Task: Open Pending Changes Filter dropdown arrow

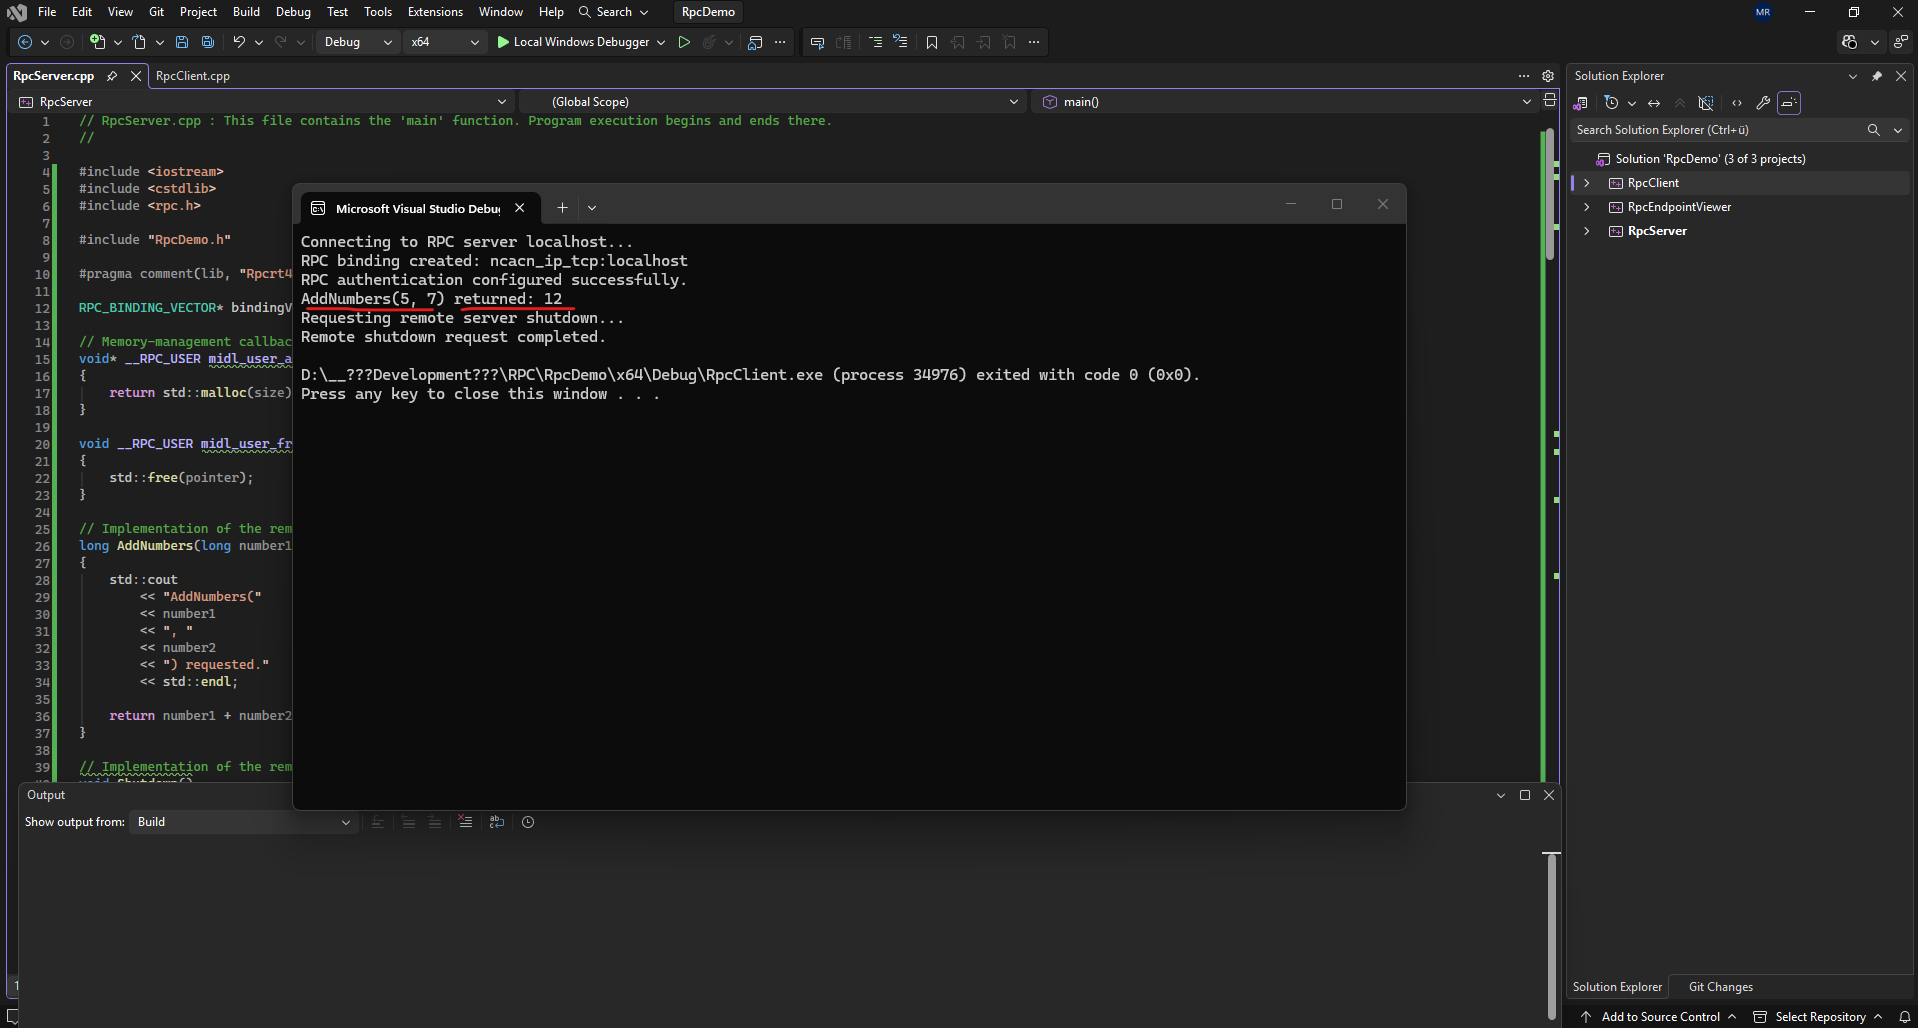Action: 1632,103
